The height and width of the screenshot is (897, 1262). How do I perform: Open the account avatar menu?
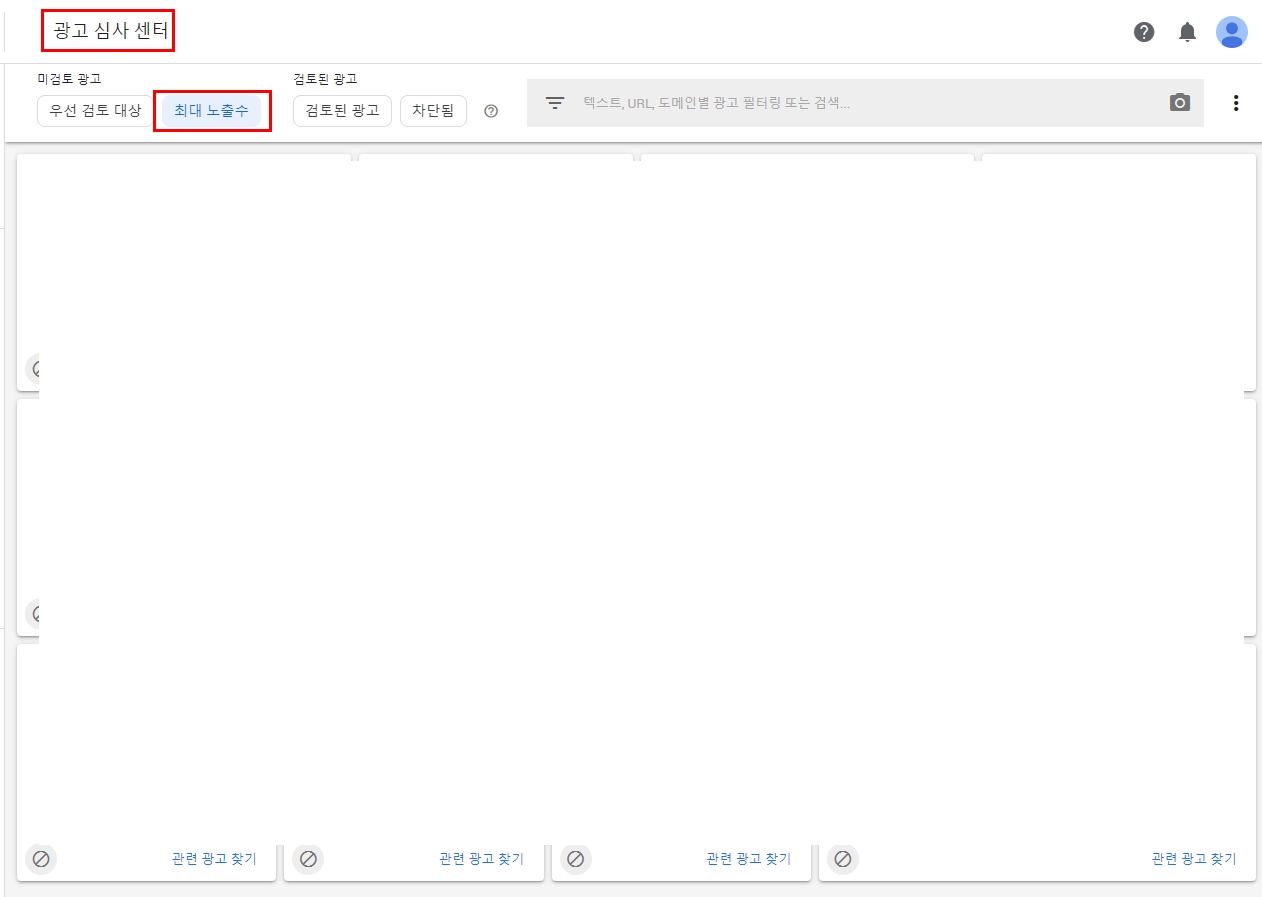point(1231,32)
